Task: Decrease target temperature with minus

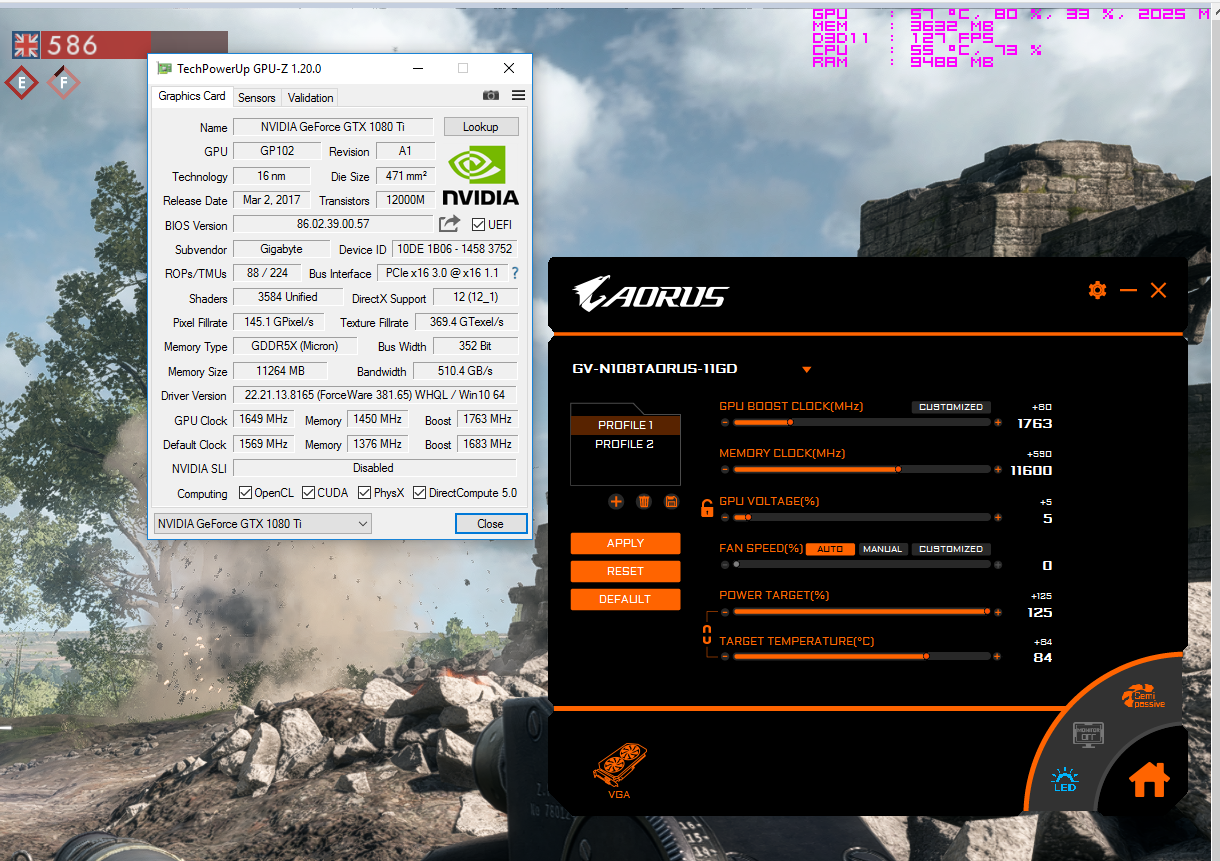Action: click(x=725, y=656)
